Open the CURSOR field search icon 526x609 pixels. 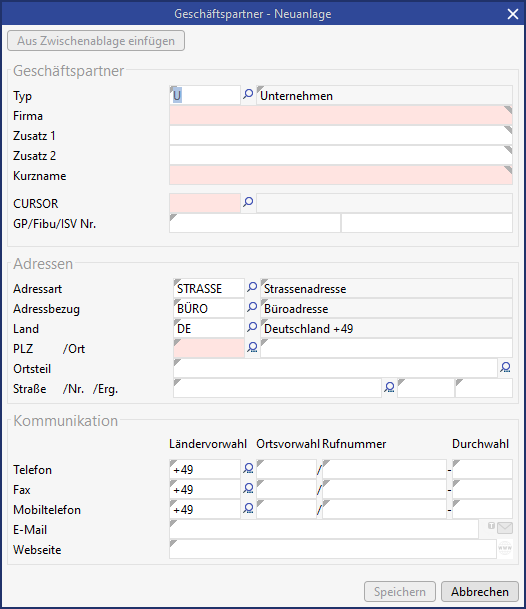point(248,202)
